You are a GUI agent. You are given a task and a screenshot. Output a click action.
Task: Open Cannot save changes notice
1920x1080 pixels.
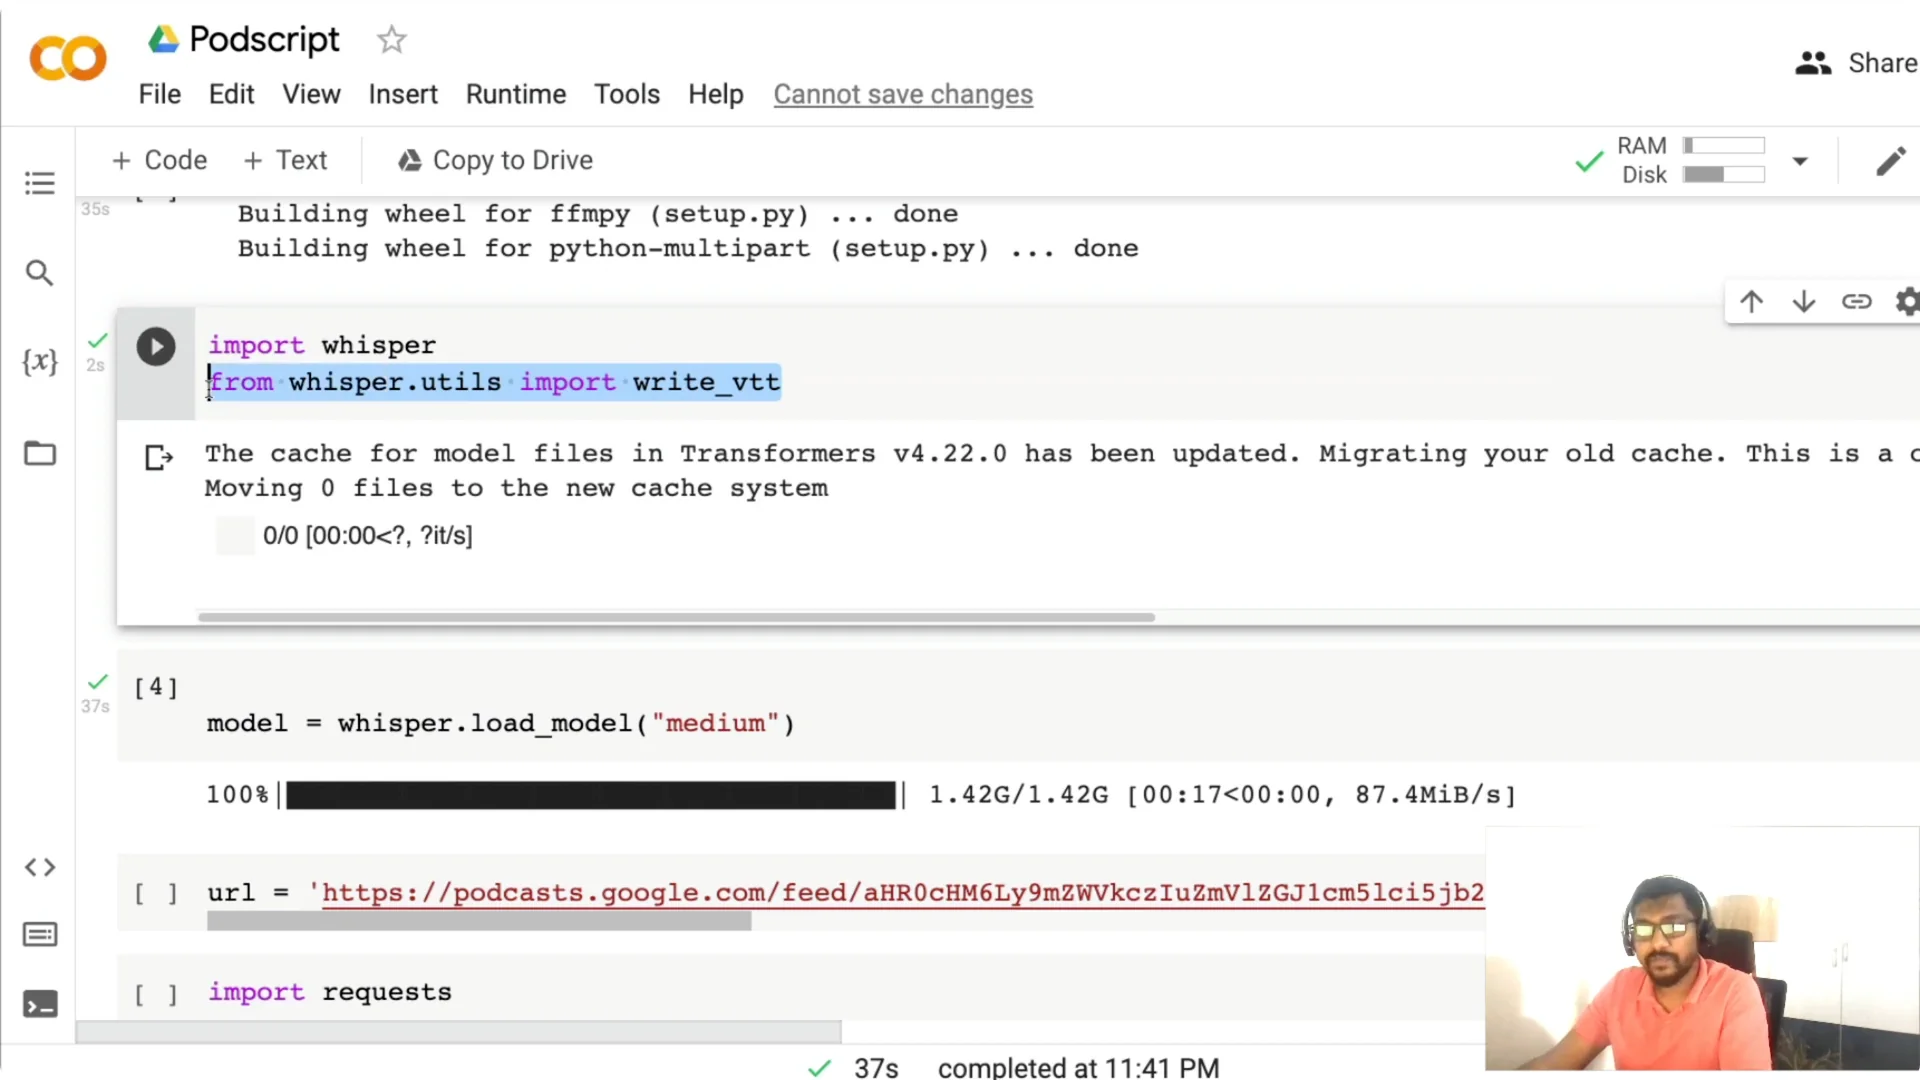903,94
